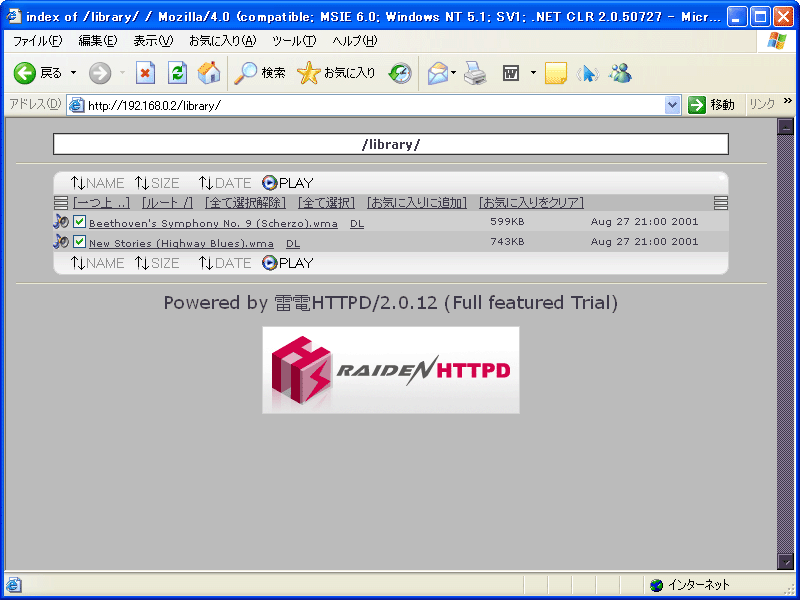Uncheck Beethoven's Symphony No. 9 checkbox

point(79,221)
